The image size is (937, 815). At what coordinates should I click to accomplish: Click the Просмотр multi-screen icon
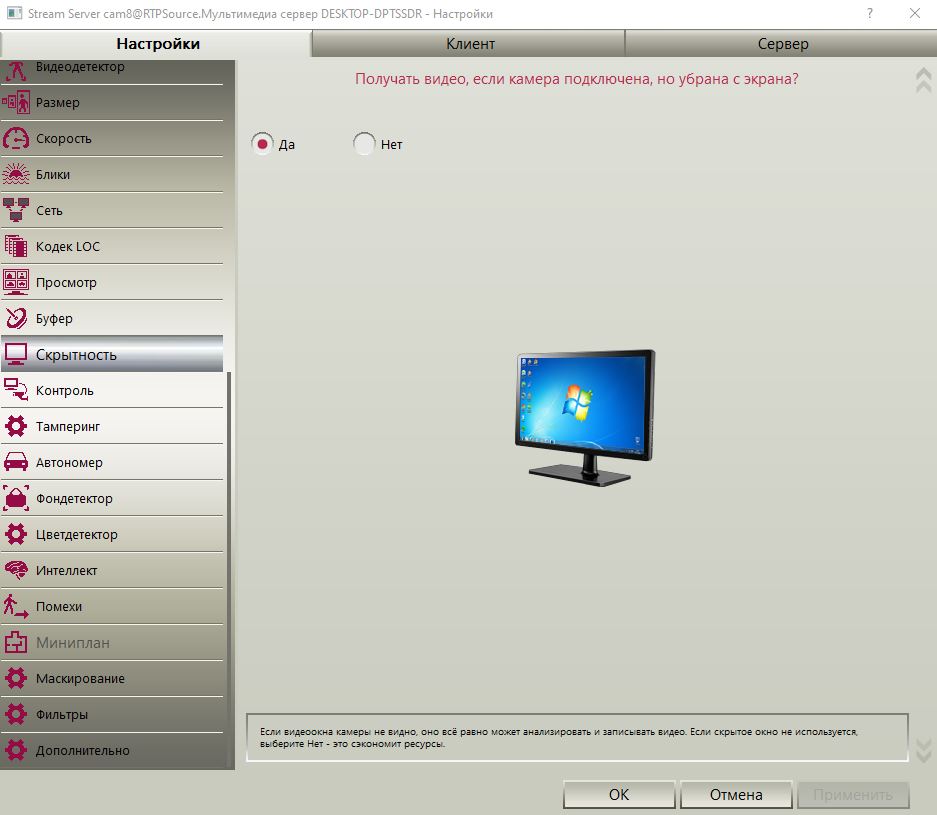click(16, 282)
